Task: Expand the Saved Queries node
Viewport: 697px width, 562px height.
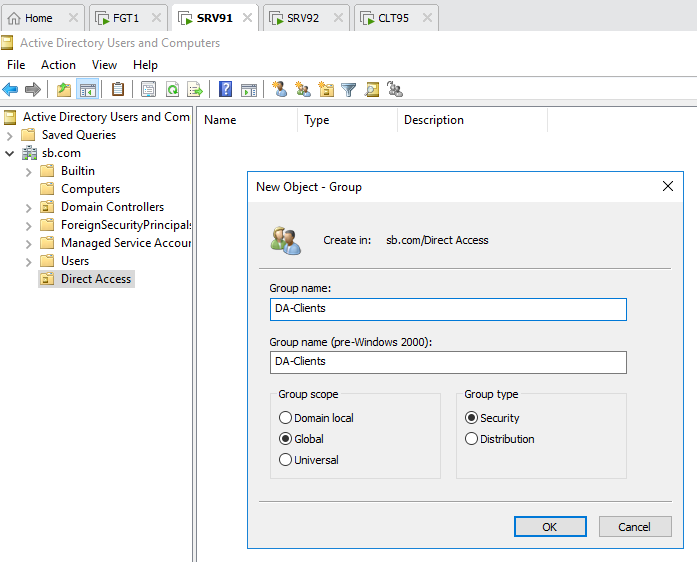Action: 9,136
